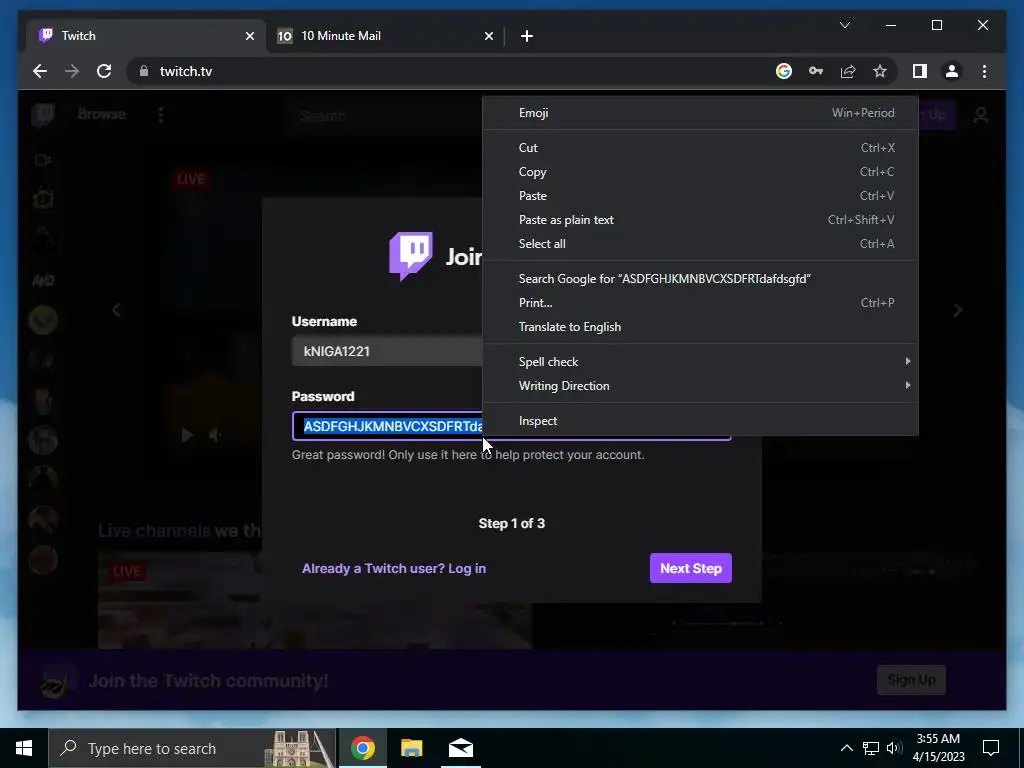This screenshot has height=768, width=1024.
Task: Click the stream play button
Action: 187,435
